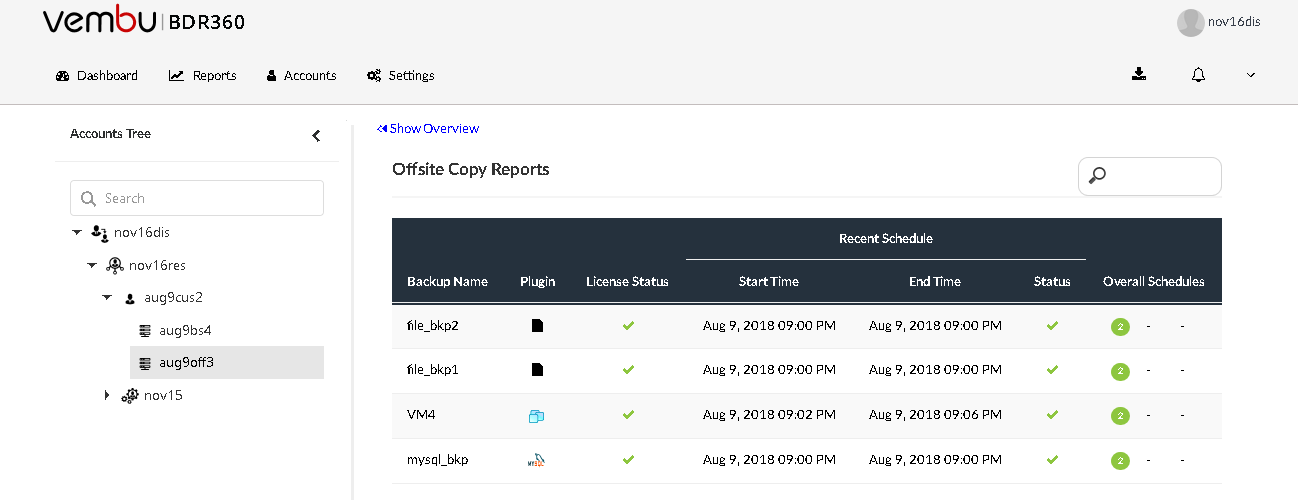
Task: Select nov16dis in the accounts tree
Action: (x=142, y=232)
